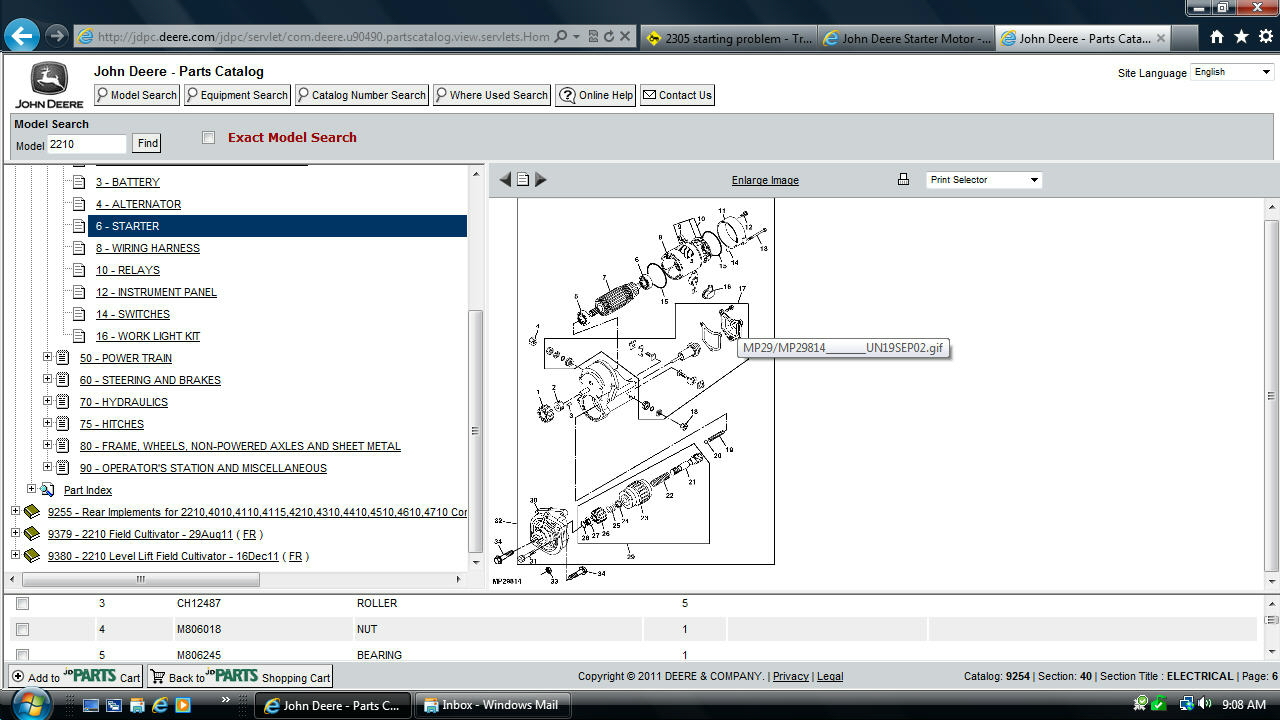Click the volume icon in system tray
Image resolution: width=1280 pixels, height=720 pixels.
coord(1207,705)
